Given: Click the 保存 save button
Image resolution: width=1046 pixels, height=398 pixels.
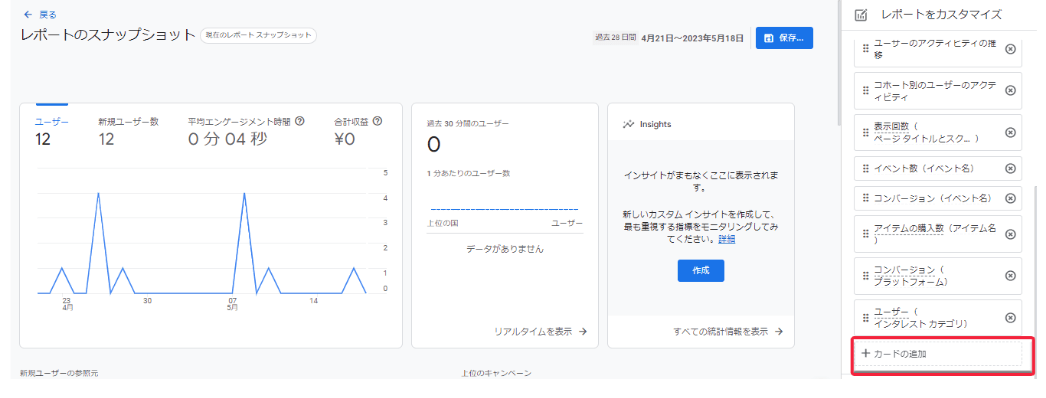Looking at the screenshot, I should [x=784, y=38].
